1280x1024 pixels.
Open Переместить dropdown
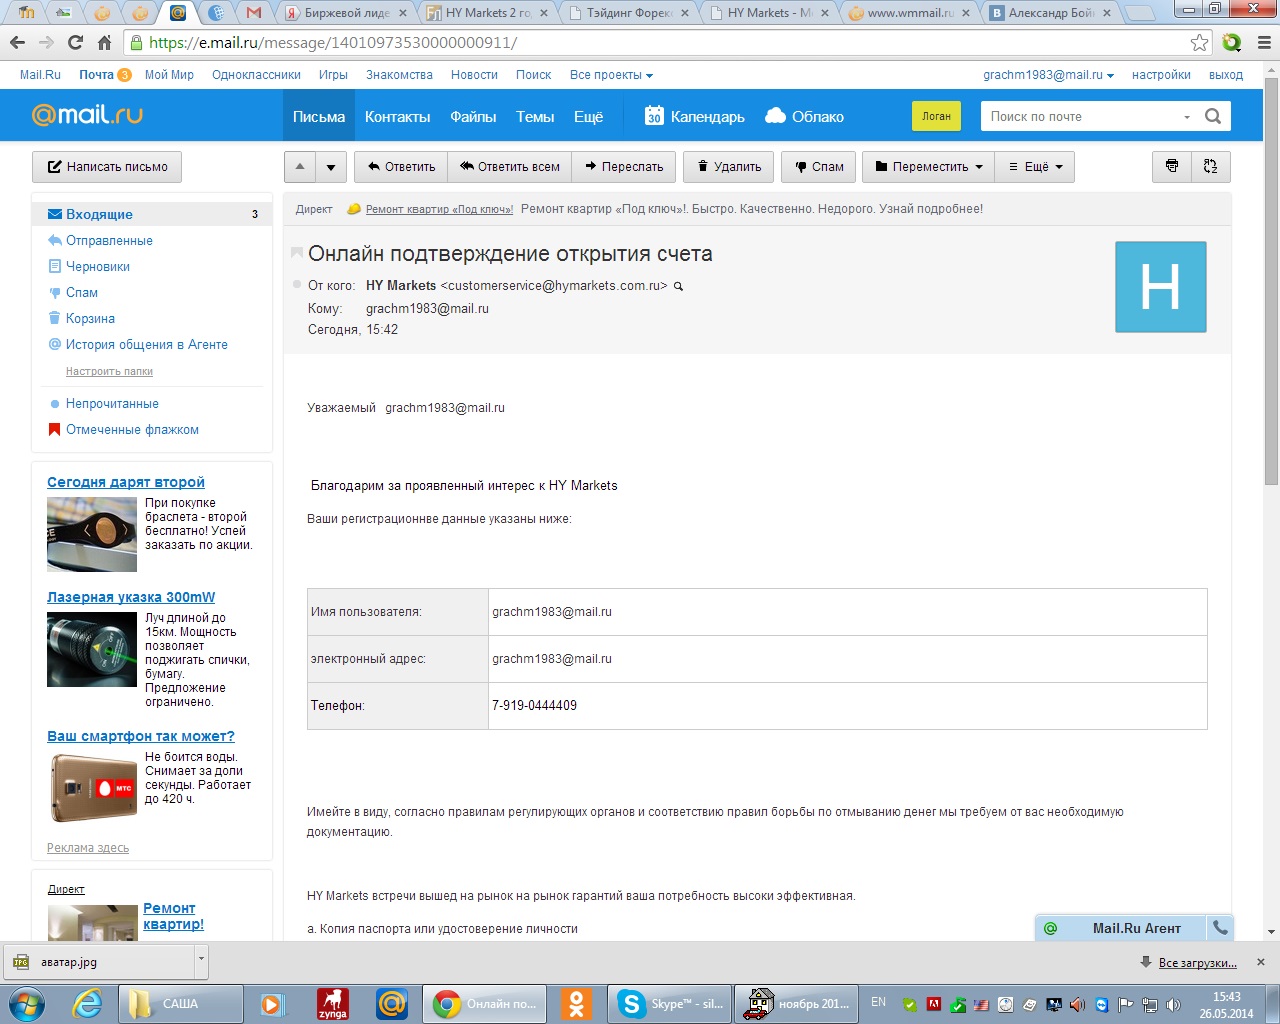pyautogui.click(x=929, y=167)
